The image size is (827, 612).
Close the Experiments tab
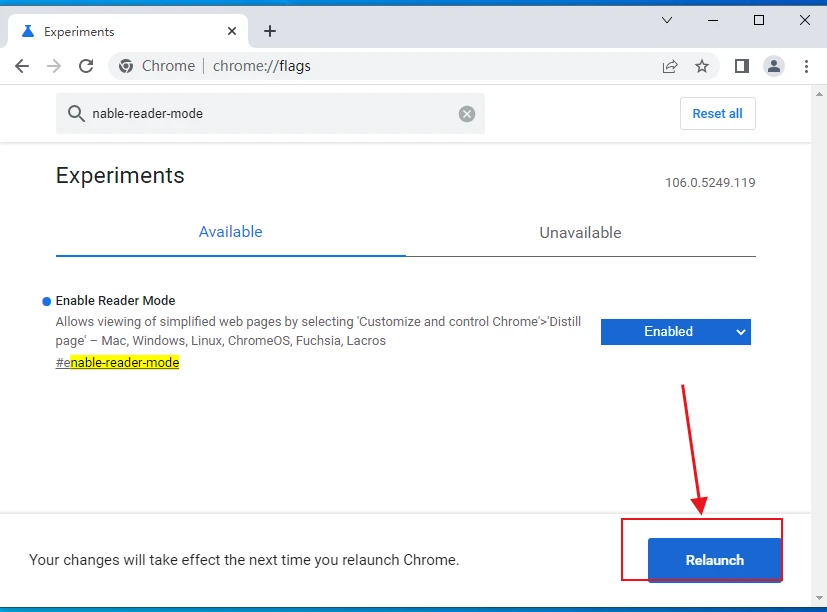point(232,31)
